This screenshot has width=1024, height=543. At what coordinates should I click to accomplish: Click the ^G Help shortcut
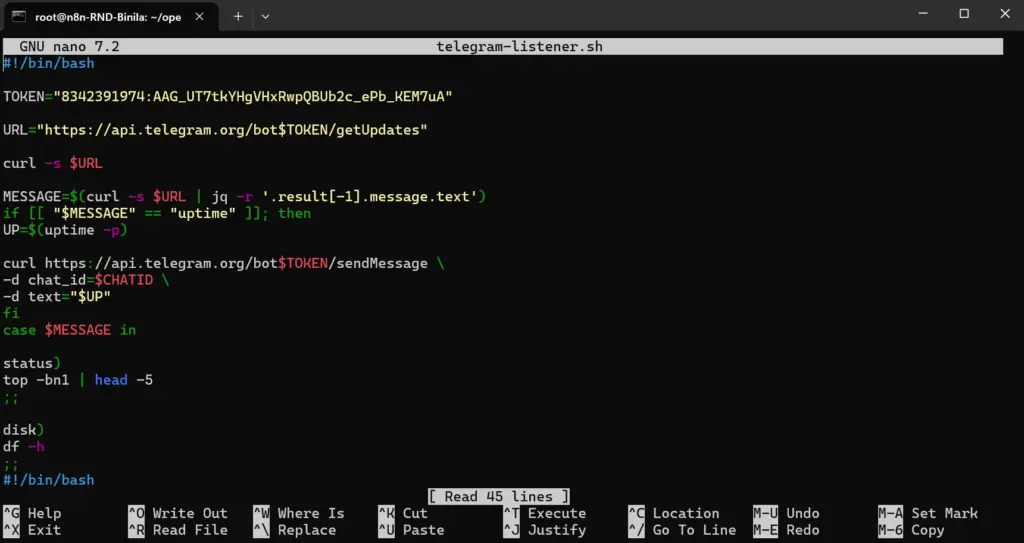click(x=32, y=514)
